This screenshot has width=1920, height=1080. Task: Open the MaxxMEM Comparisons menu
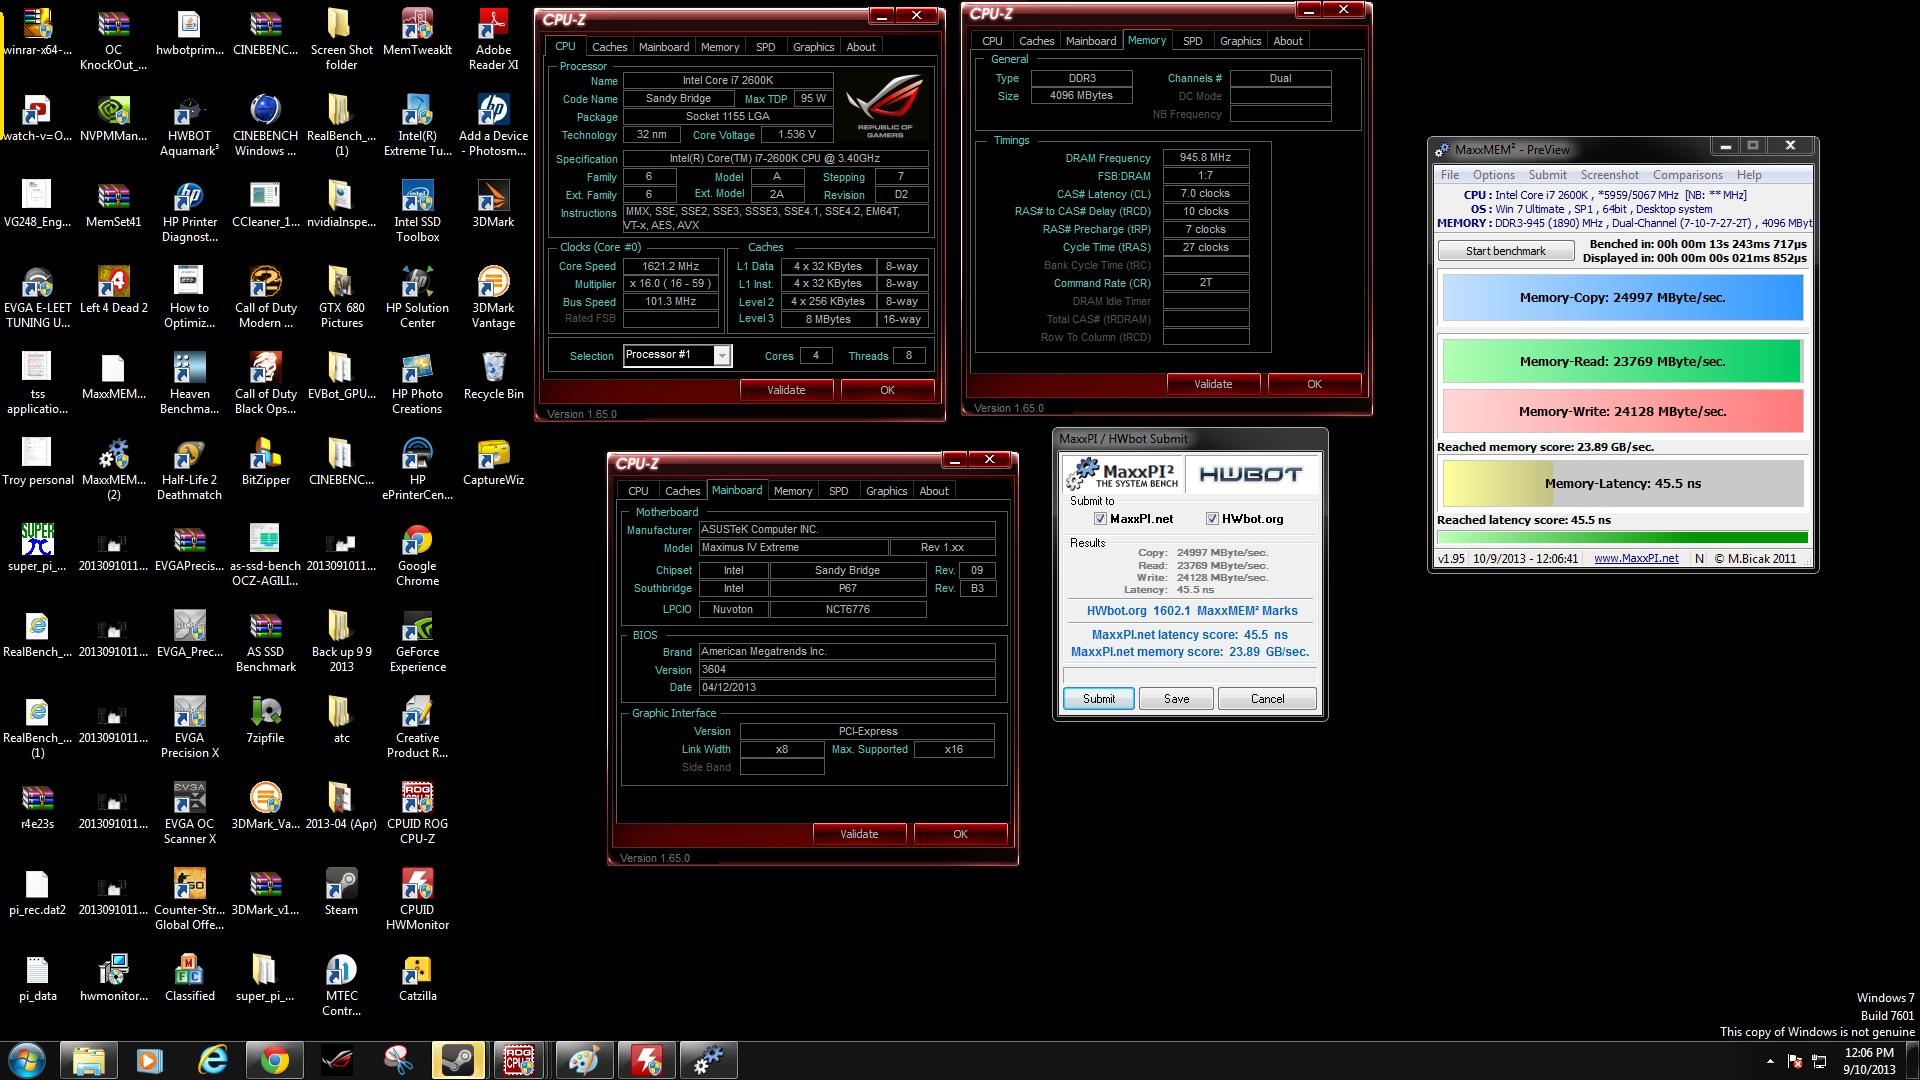1687,175
